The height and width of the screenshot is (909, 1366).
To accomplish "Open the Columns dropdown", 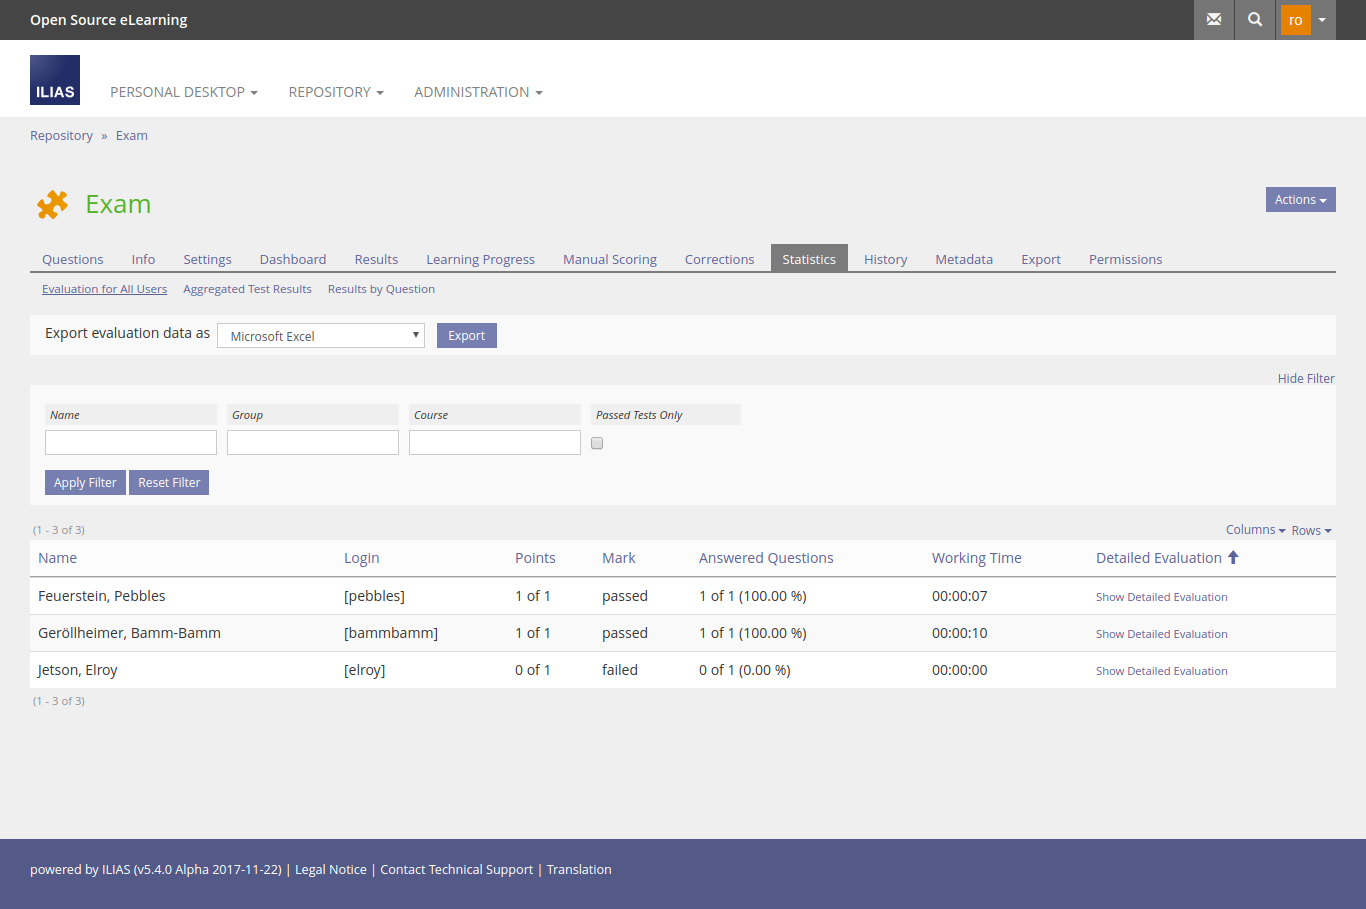I will click(x=1255, y=530).
